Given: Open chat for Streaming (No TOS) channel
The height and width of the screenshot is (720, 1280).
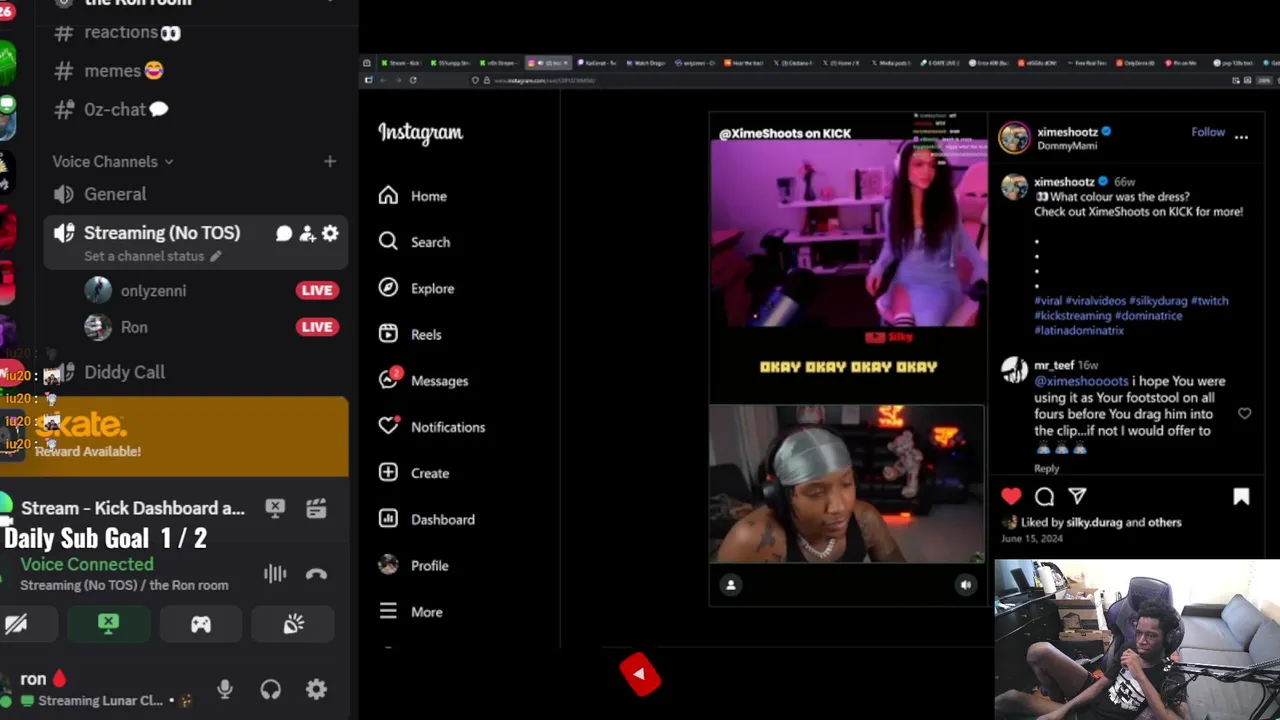Looking at the screenshot, I should coord(284,233).
